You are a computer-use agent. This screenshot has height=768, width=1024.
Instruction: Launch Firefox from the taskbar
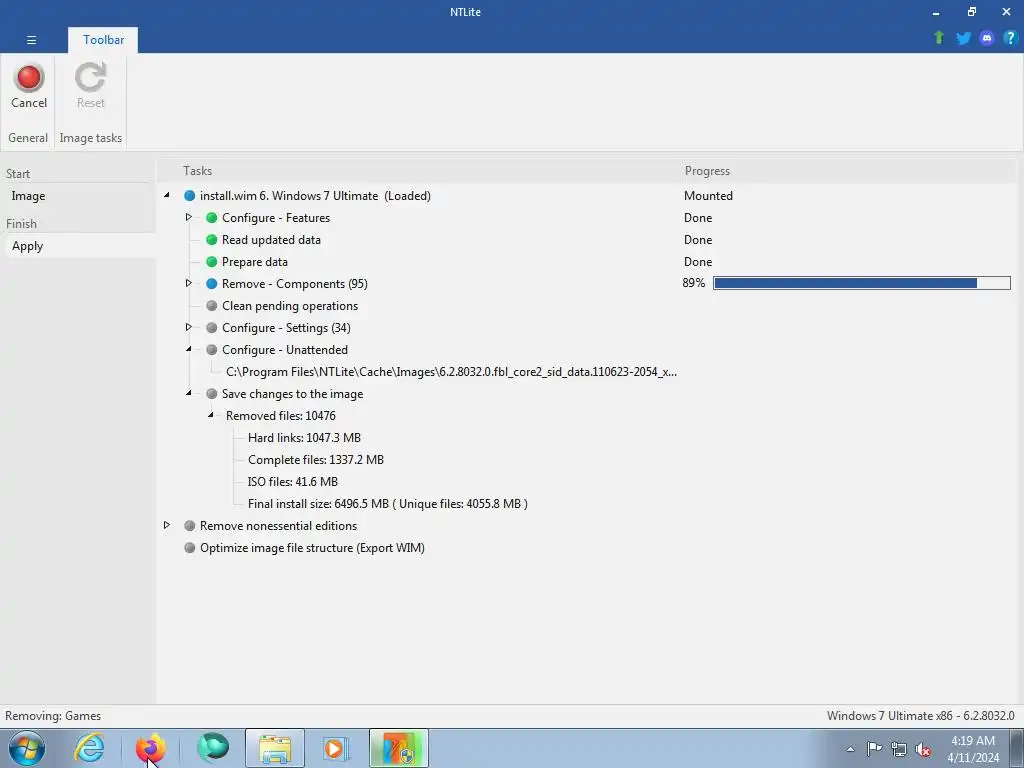pyautogui.click(x=150, y=748)
